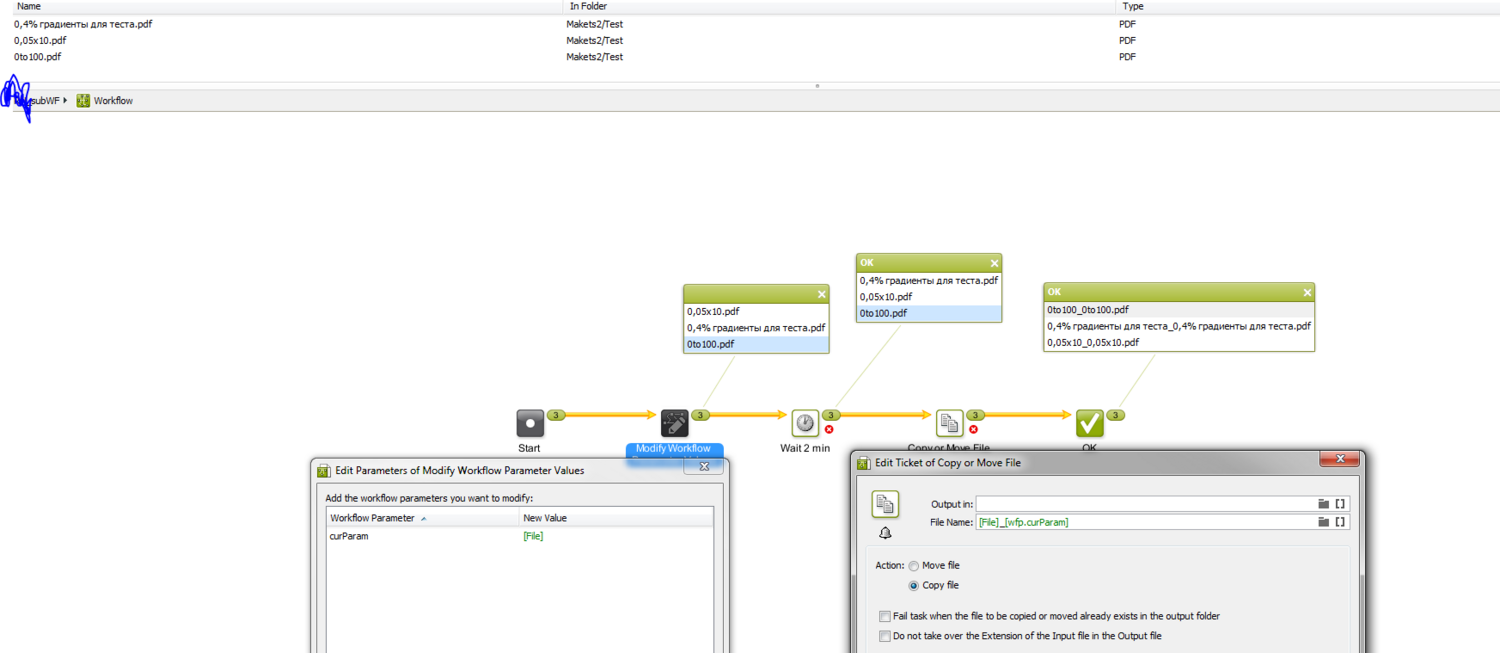Click the Edit Ticket dialog title icon
Image resolution: width=1500 pixels, height=653 pixels.
point(864,463)
